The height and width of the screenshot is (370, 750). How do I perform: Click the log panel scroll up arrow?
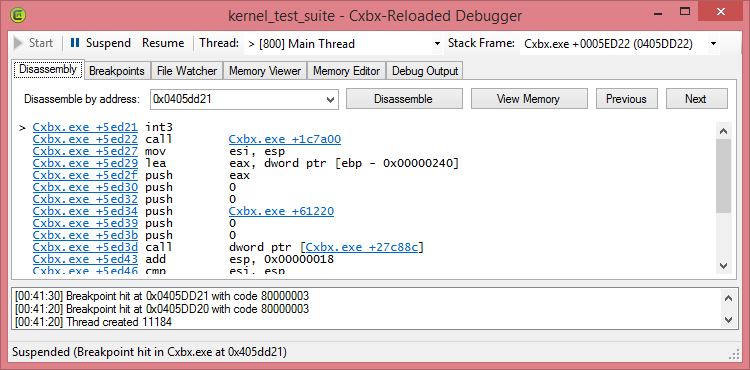click(728, 298)
